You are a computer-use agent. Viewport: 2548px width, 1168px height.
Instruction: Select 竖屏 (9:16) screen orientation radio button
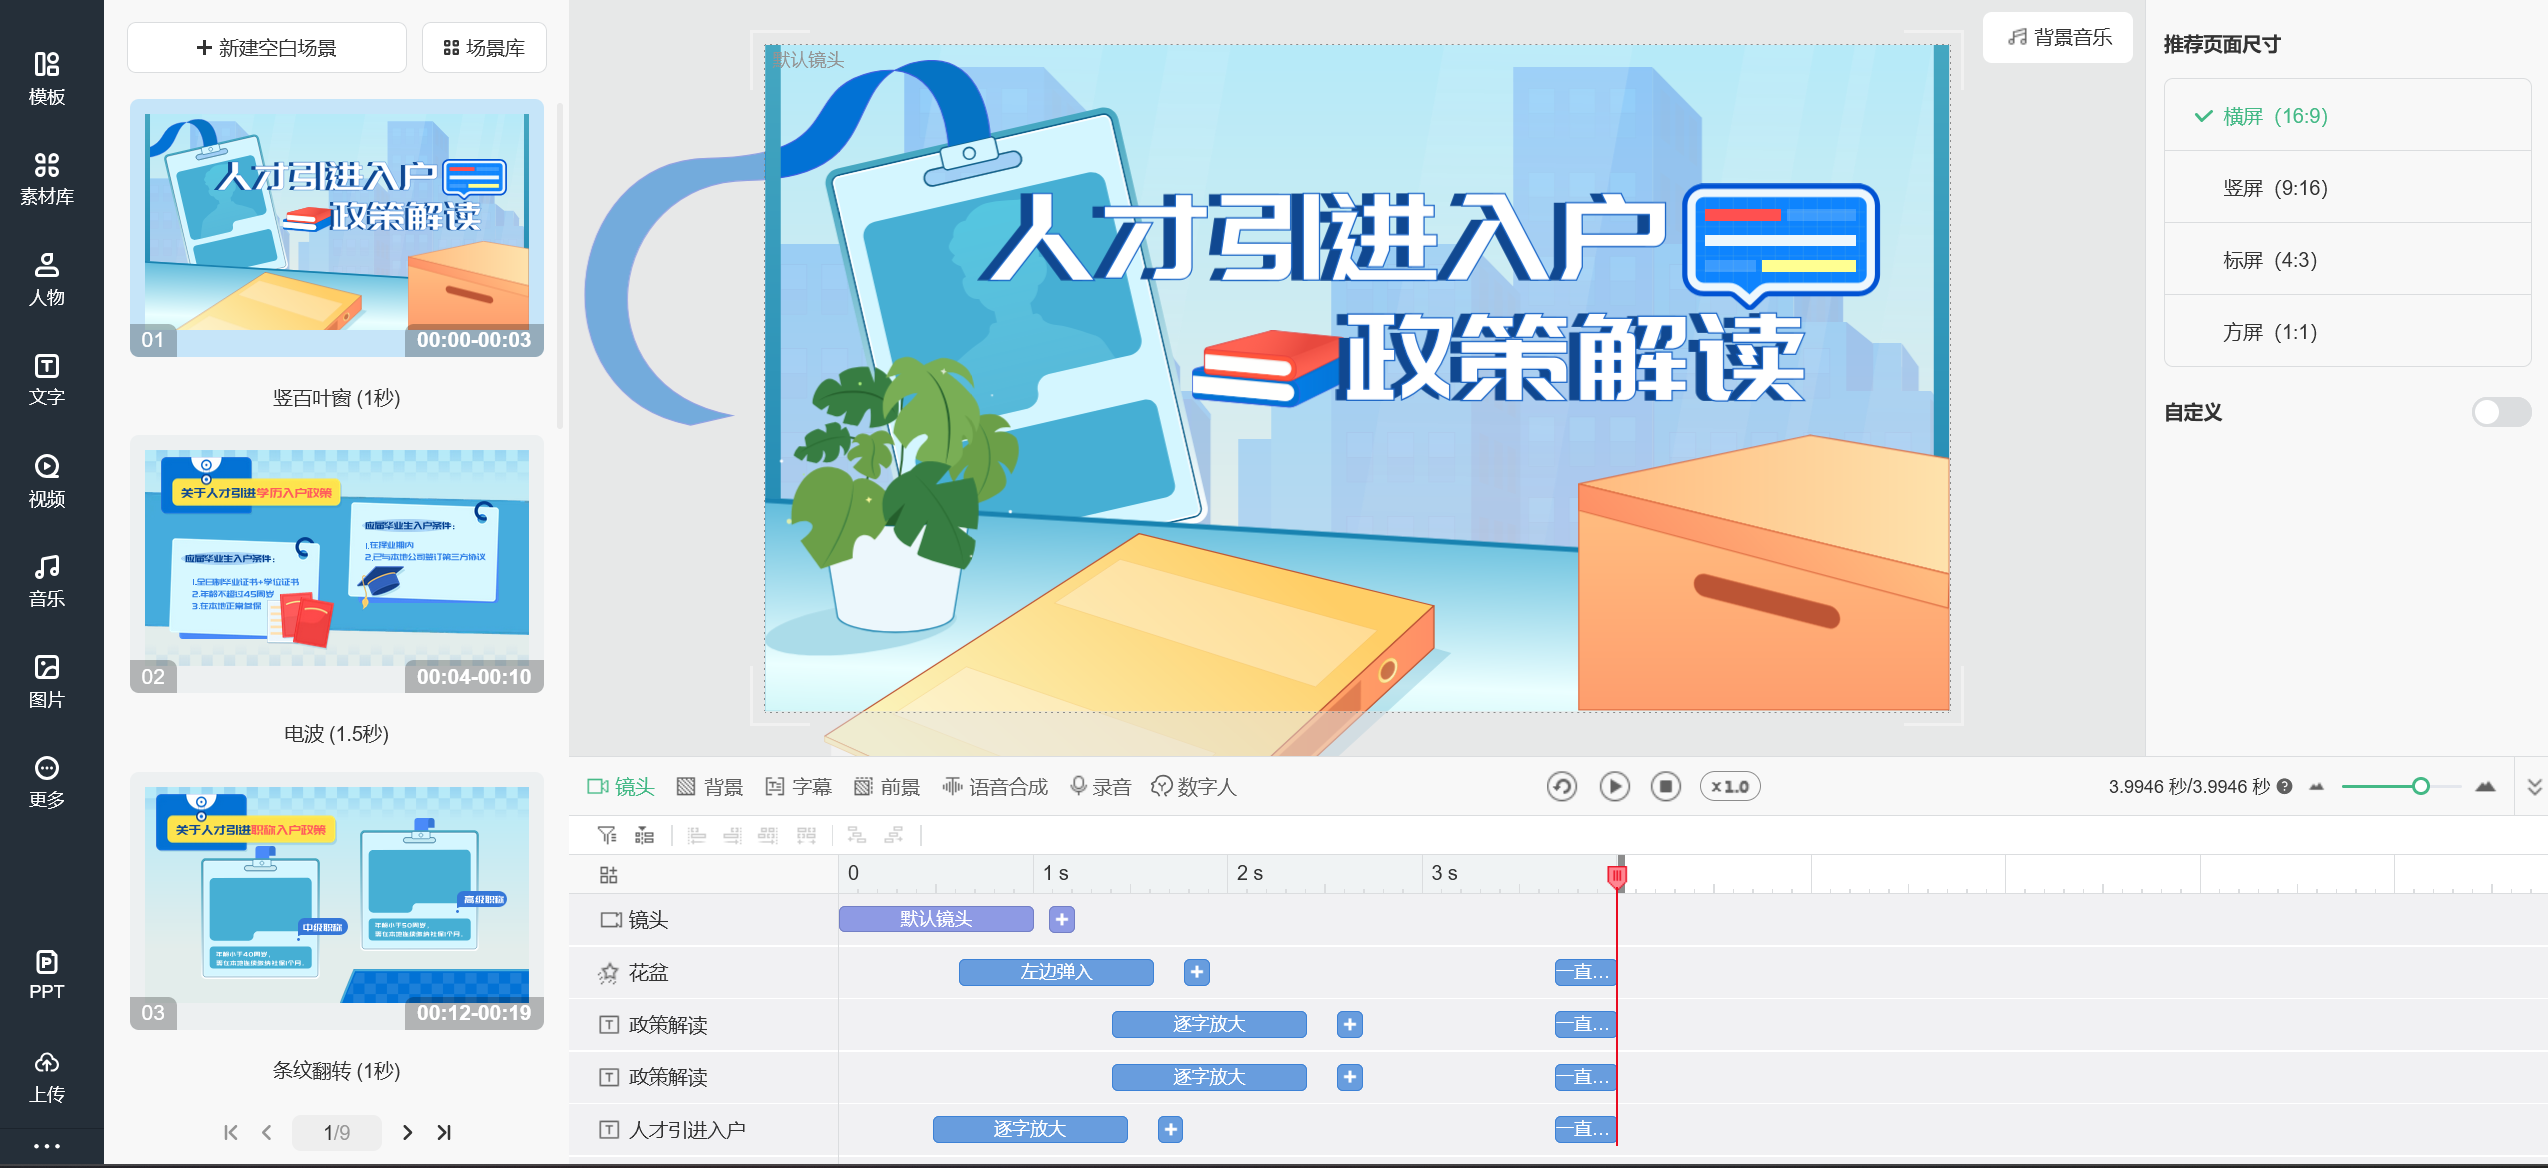coord(2272,187)
